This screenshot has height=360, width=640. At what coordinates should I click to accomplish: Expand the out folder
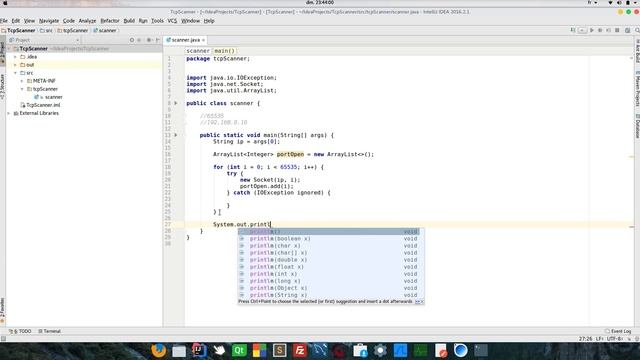pos(16,65)
